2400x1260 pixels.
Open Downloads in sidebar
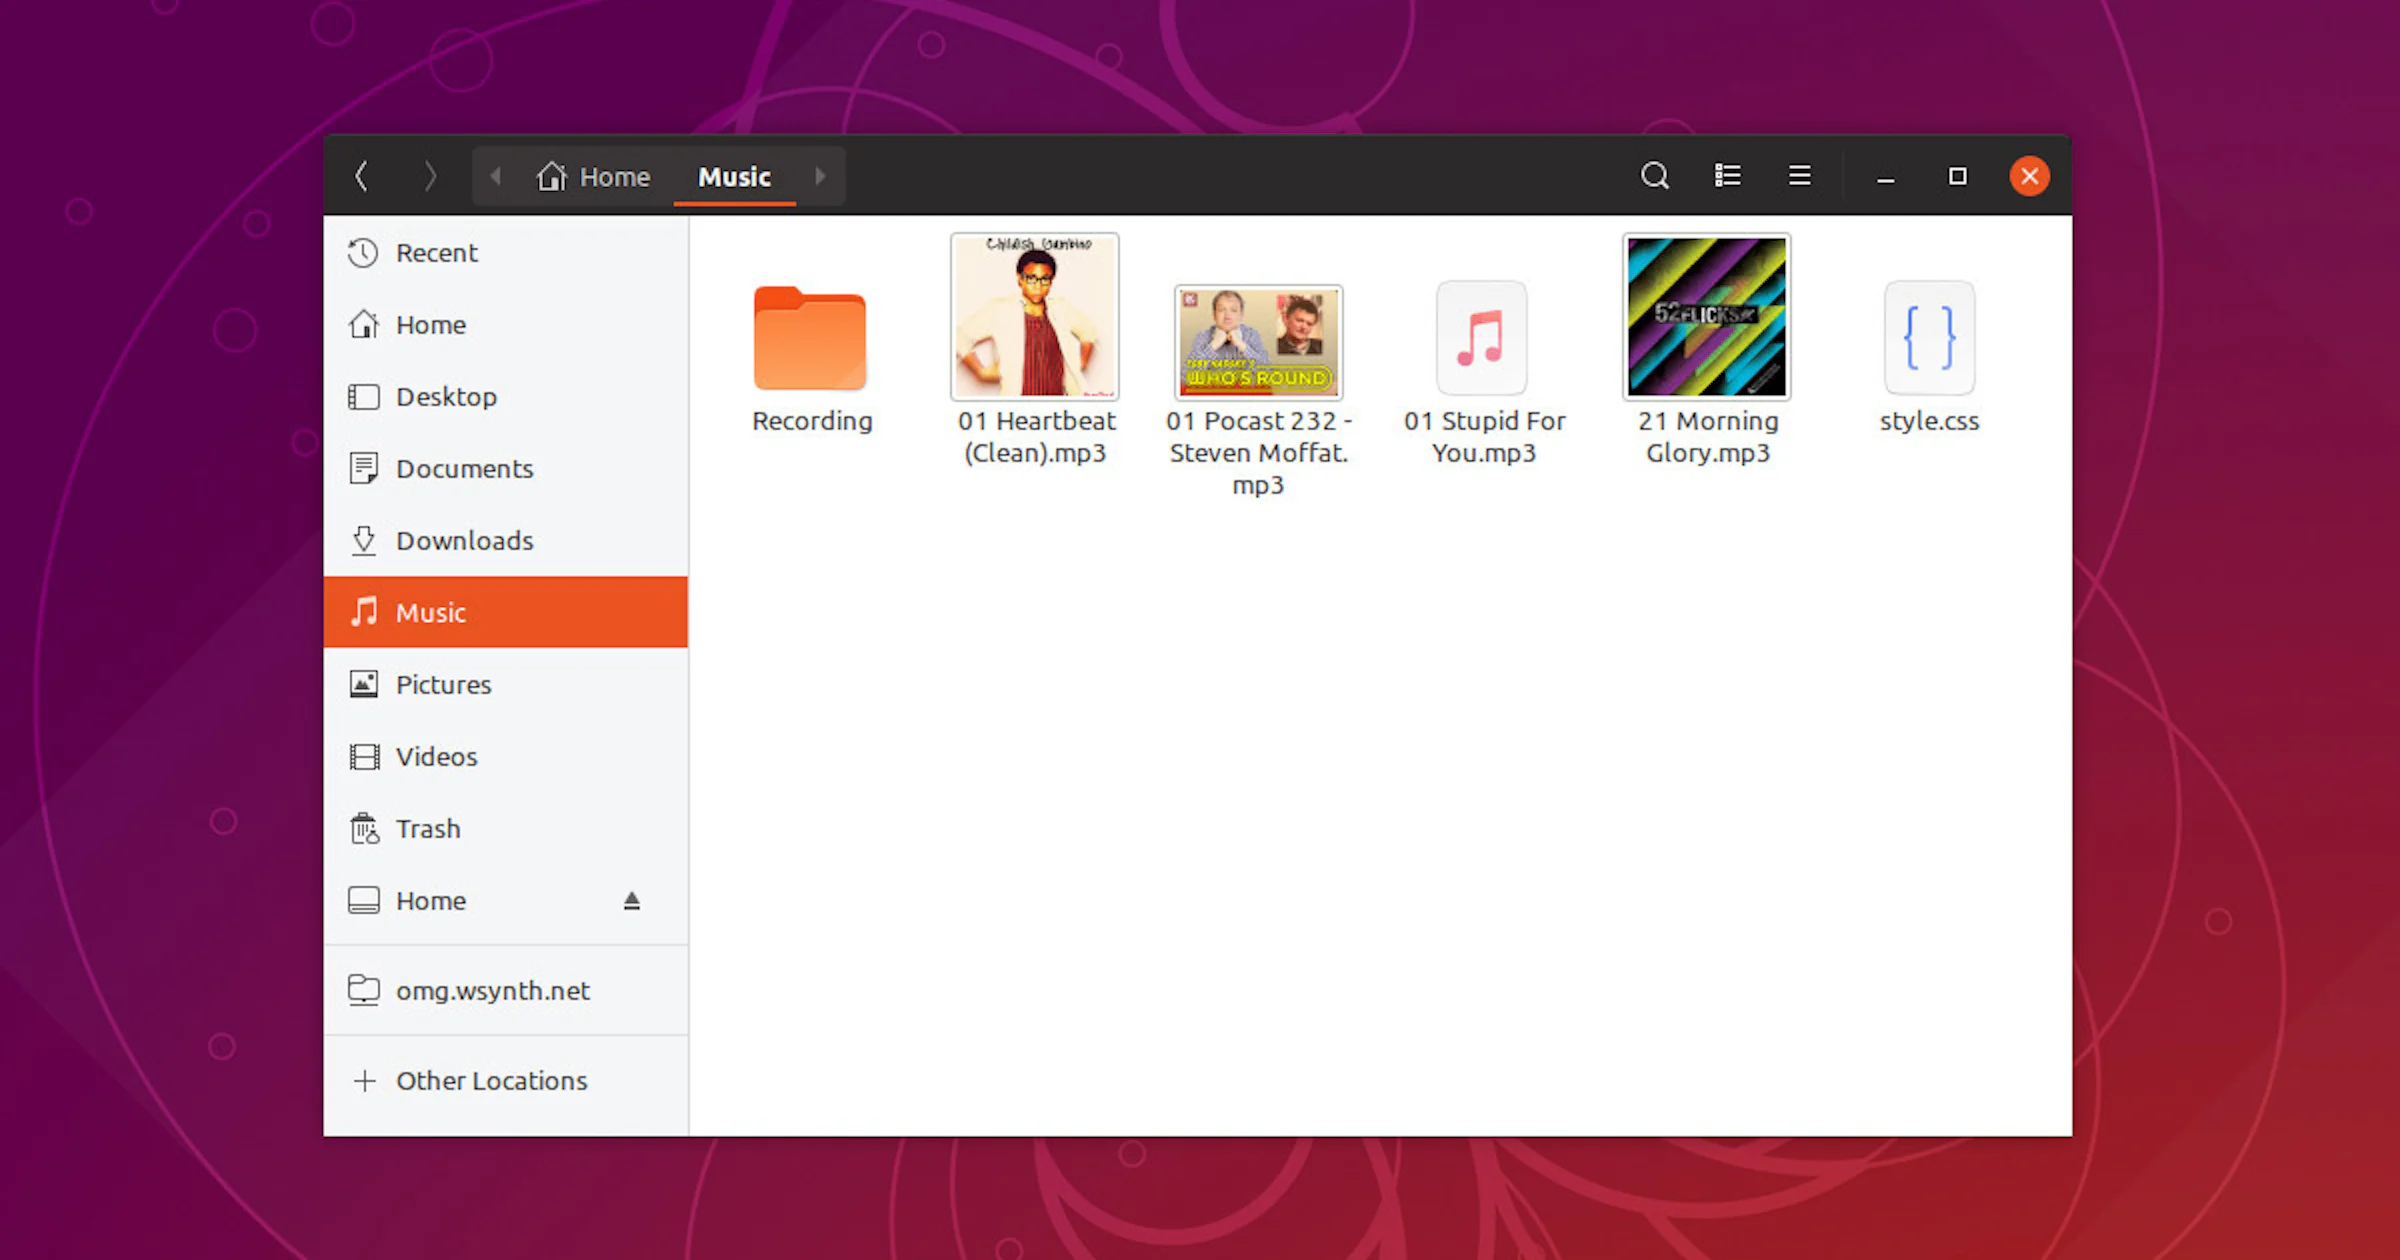click(x=506, y=541)
